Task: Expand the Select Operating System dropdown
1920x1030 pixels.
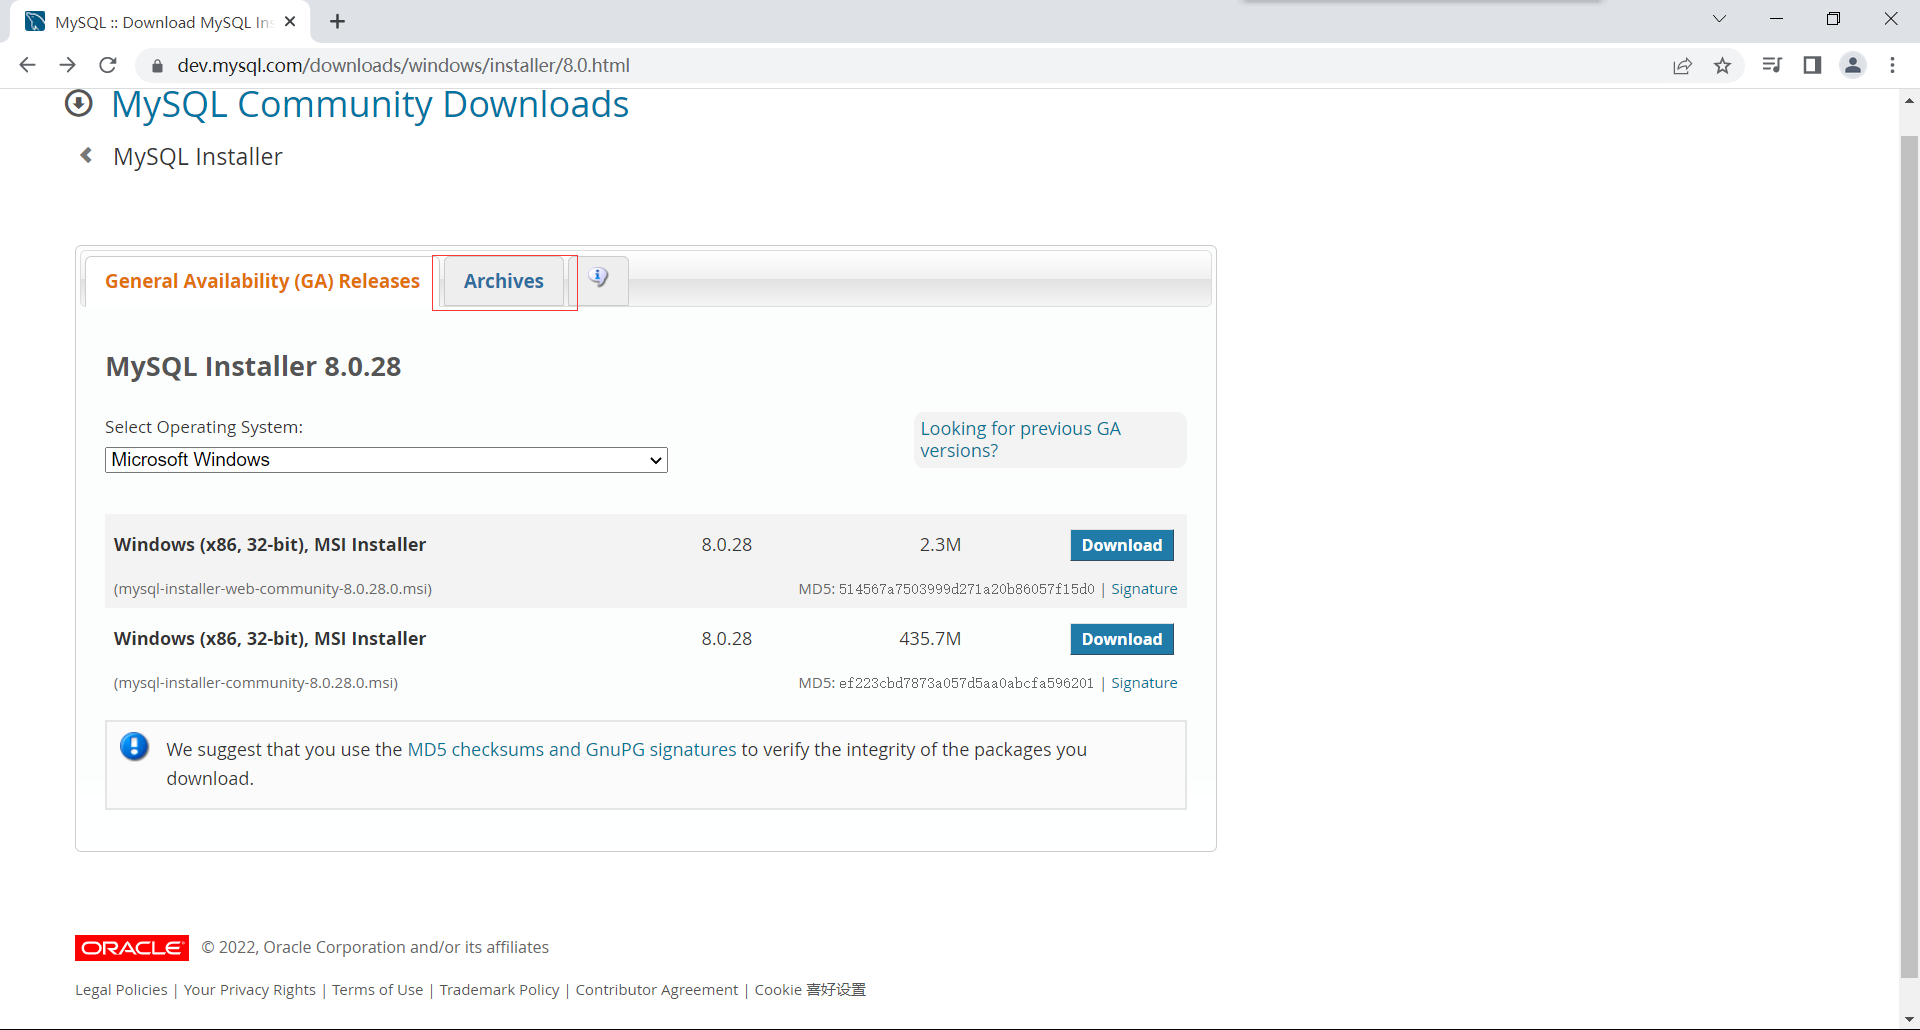Action: coord(386,460)
